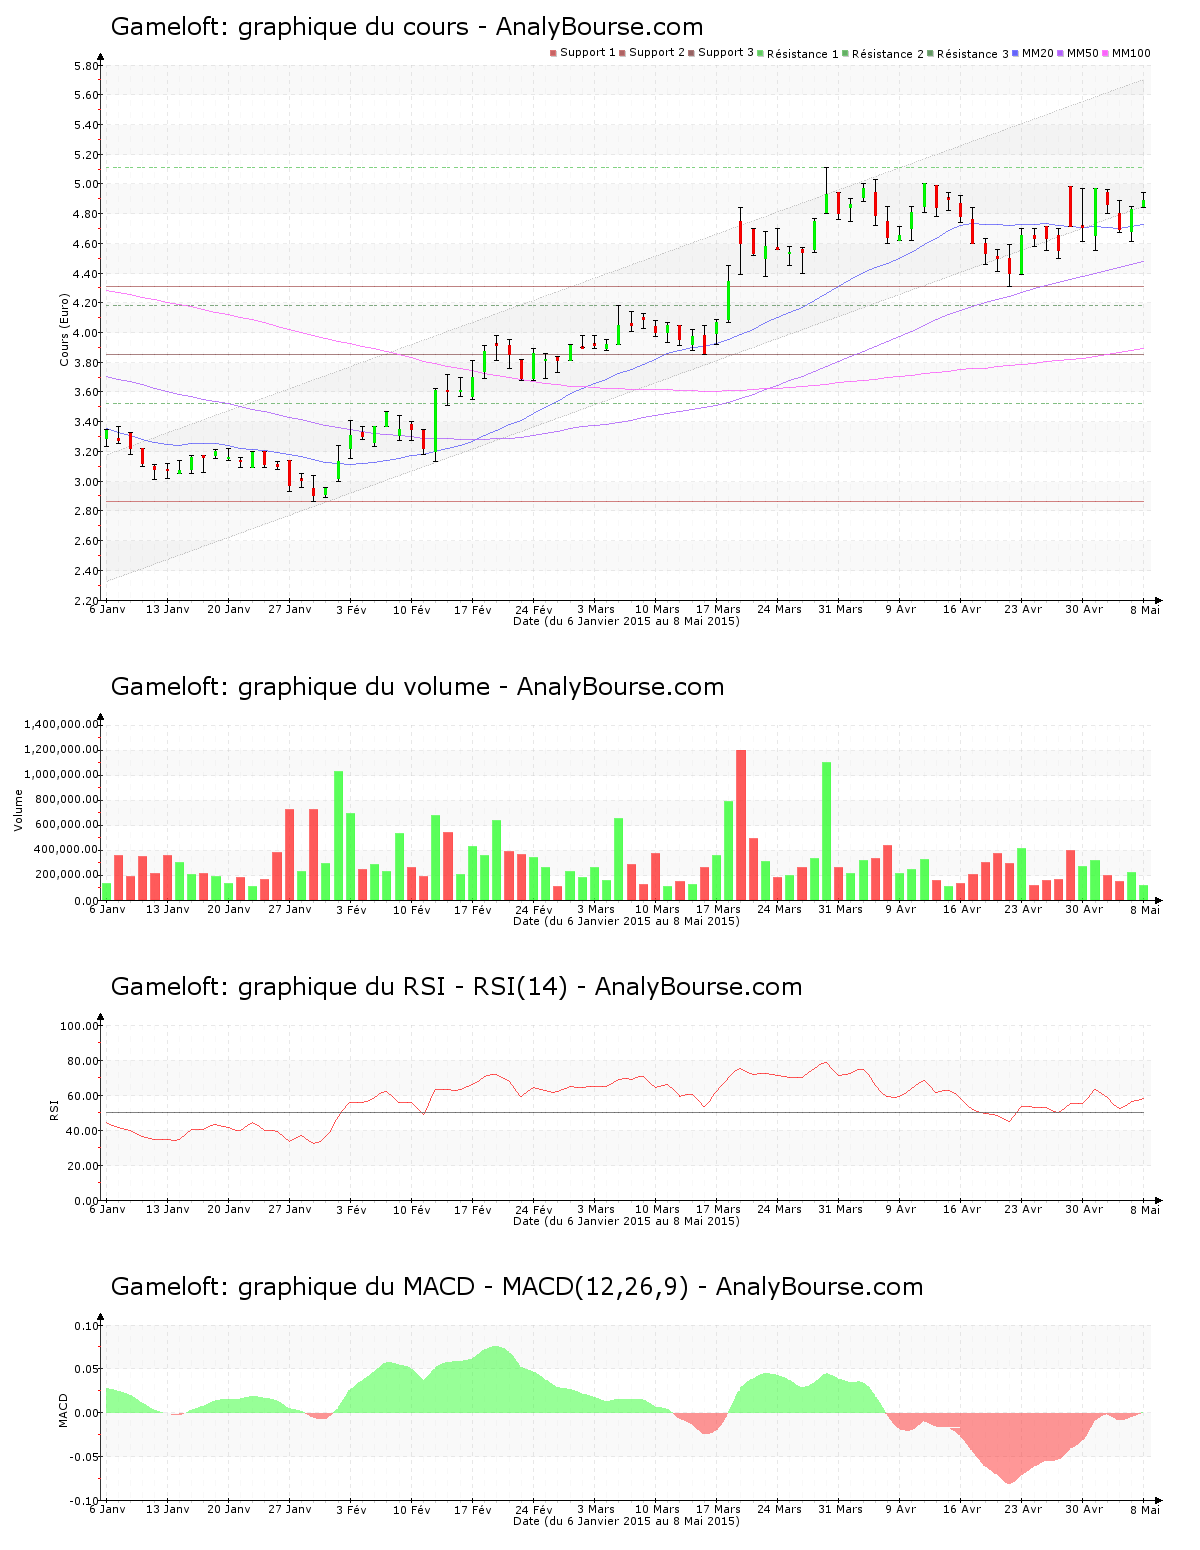The image size is (1200, 1550).
Task: Click the 0.10 value on the MACD axis
Action: tap(87, 1326)
